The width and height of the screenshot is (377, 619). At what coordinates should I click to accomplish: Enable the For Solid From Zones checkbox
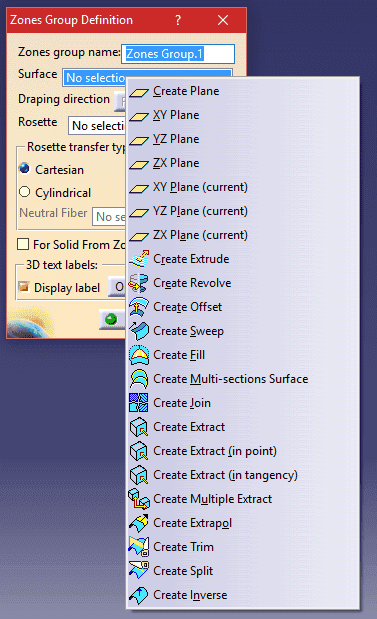tap(23, 244)
